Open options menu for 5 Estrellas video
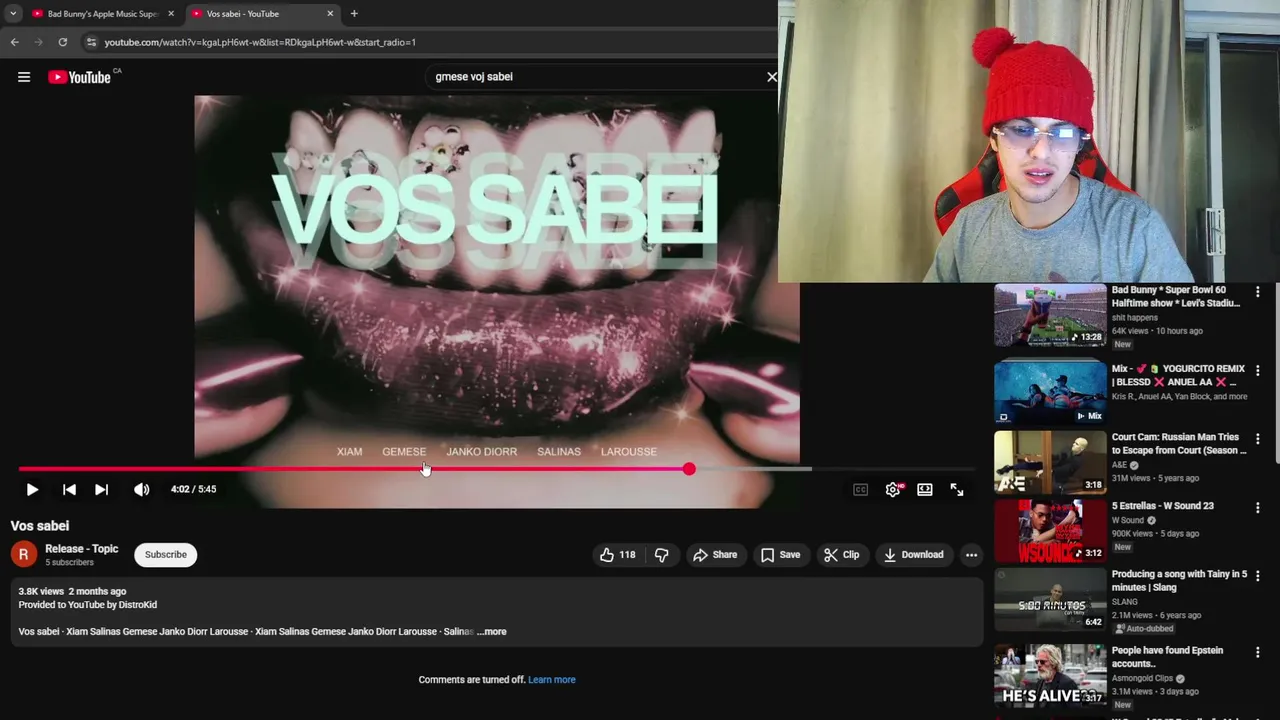This screenshot has height=720, width=1280. click(x=1258, y=508)
